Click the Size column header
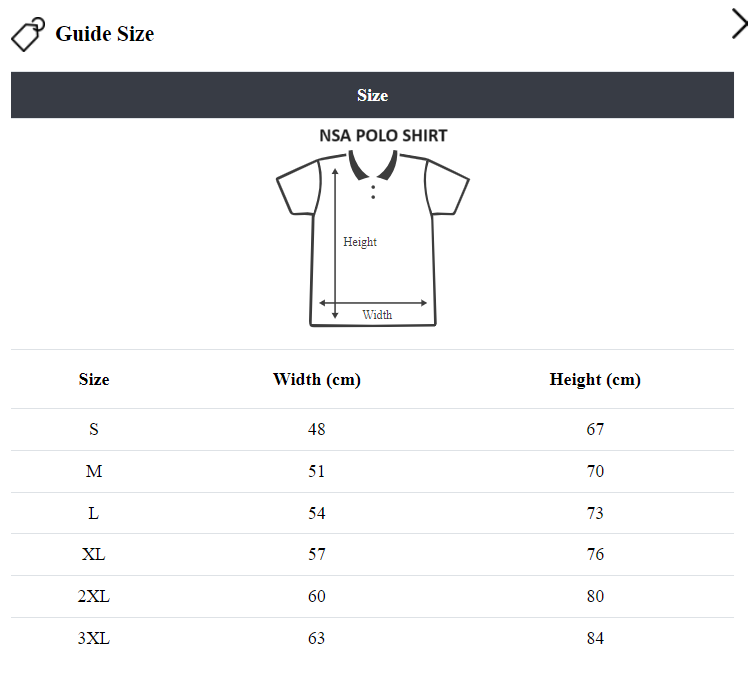Image resolution: width=748 pixels, height=684 pixels. click(94, 380)
